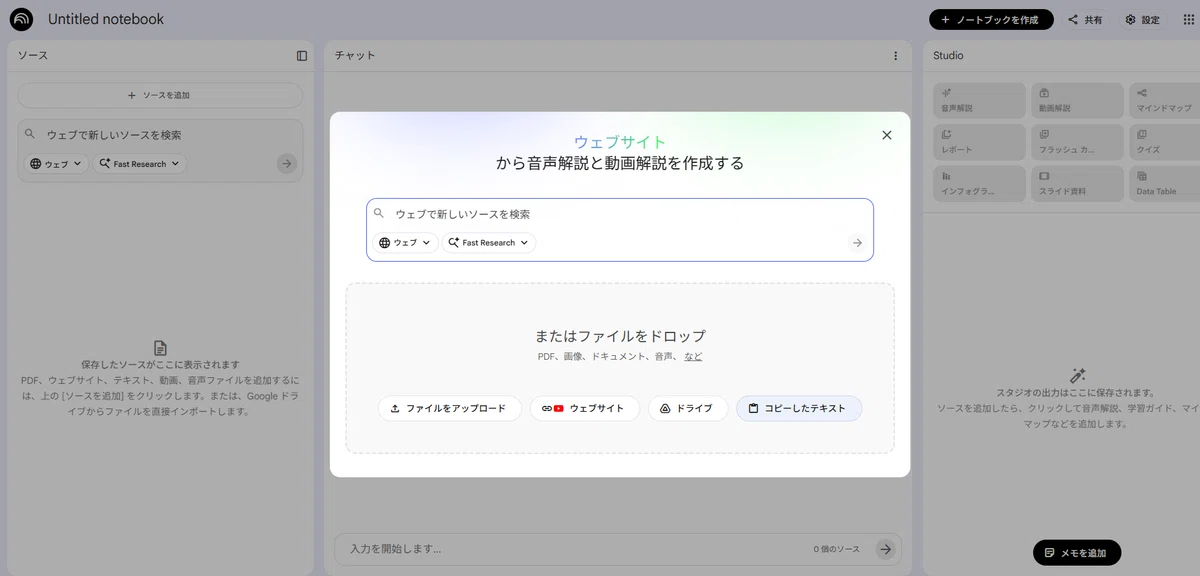
Task: Submit the dialog search arrow button
Action: tap(857, 242)
